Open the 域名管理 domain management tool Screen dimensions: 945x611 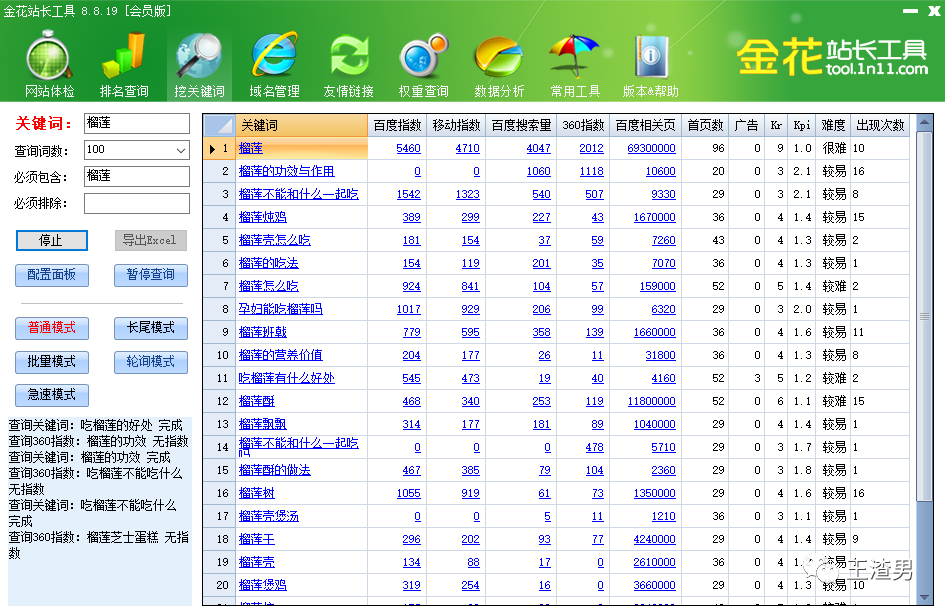click(x=274, y=64)
